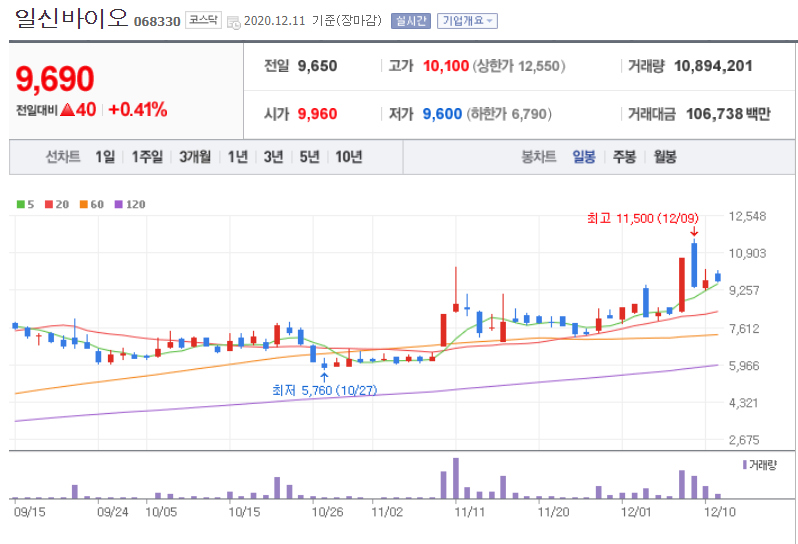The image size is (798, 544).
Task: Click the tallest volume bar near 11/11
Action: click(x=455, y=478)
